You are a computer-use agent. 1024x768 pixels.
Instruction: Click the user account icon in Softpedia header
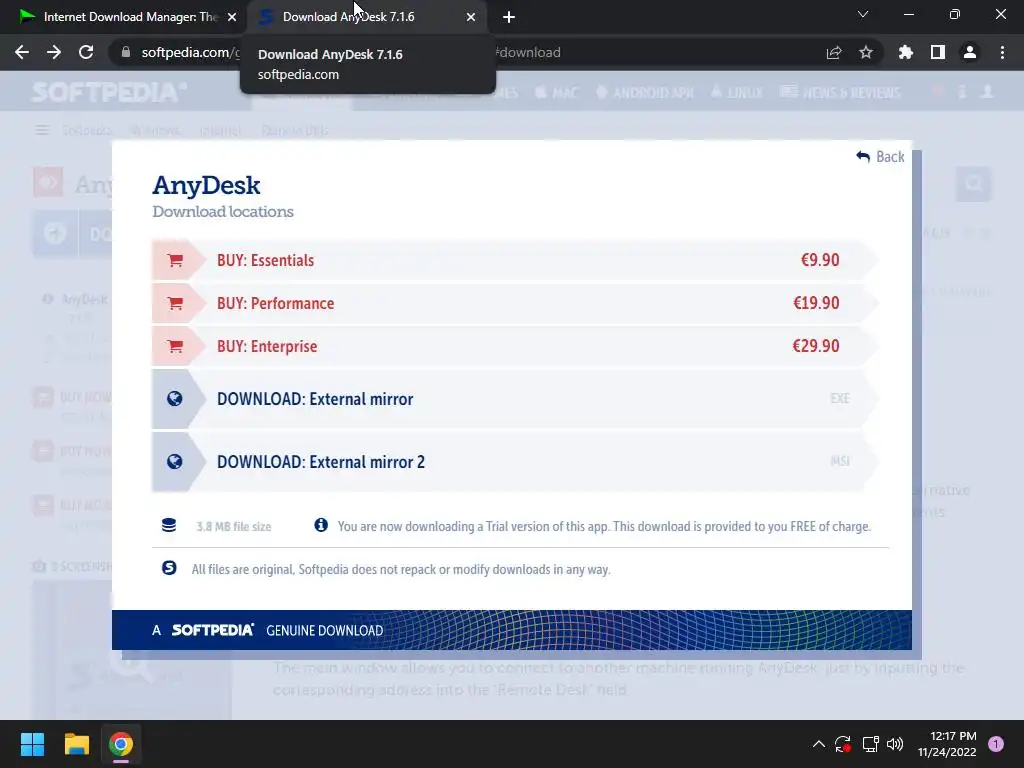987,92
